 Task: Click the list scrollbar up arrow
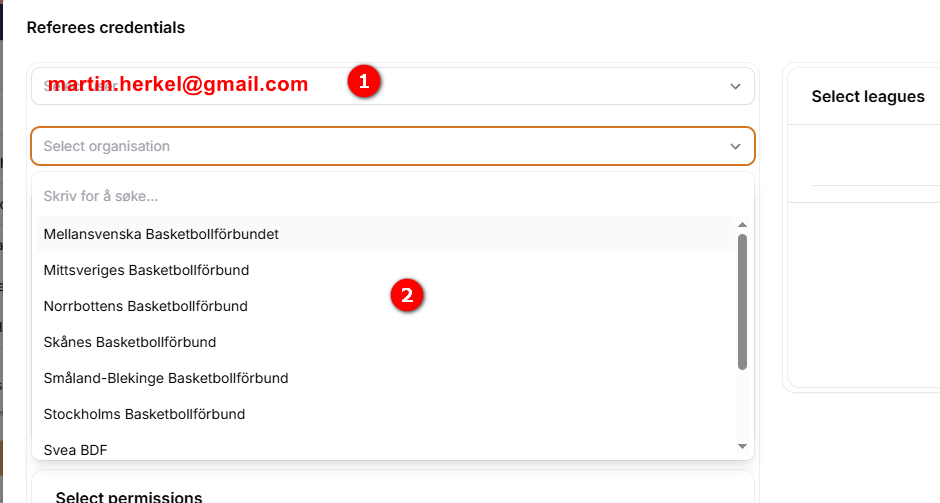pyautogui.click(x=742, y=225)
